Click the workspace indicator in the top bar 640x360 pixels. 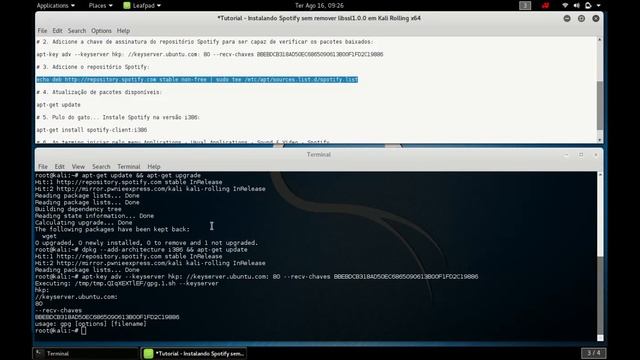coord(525,5)
